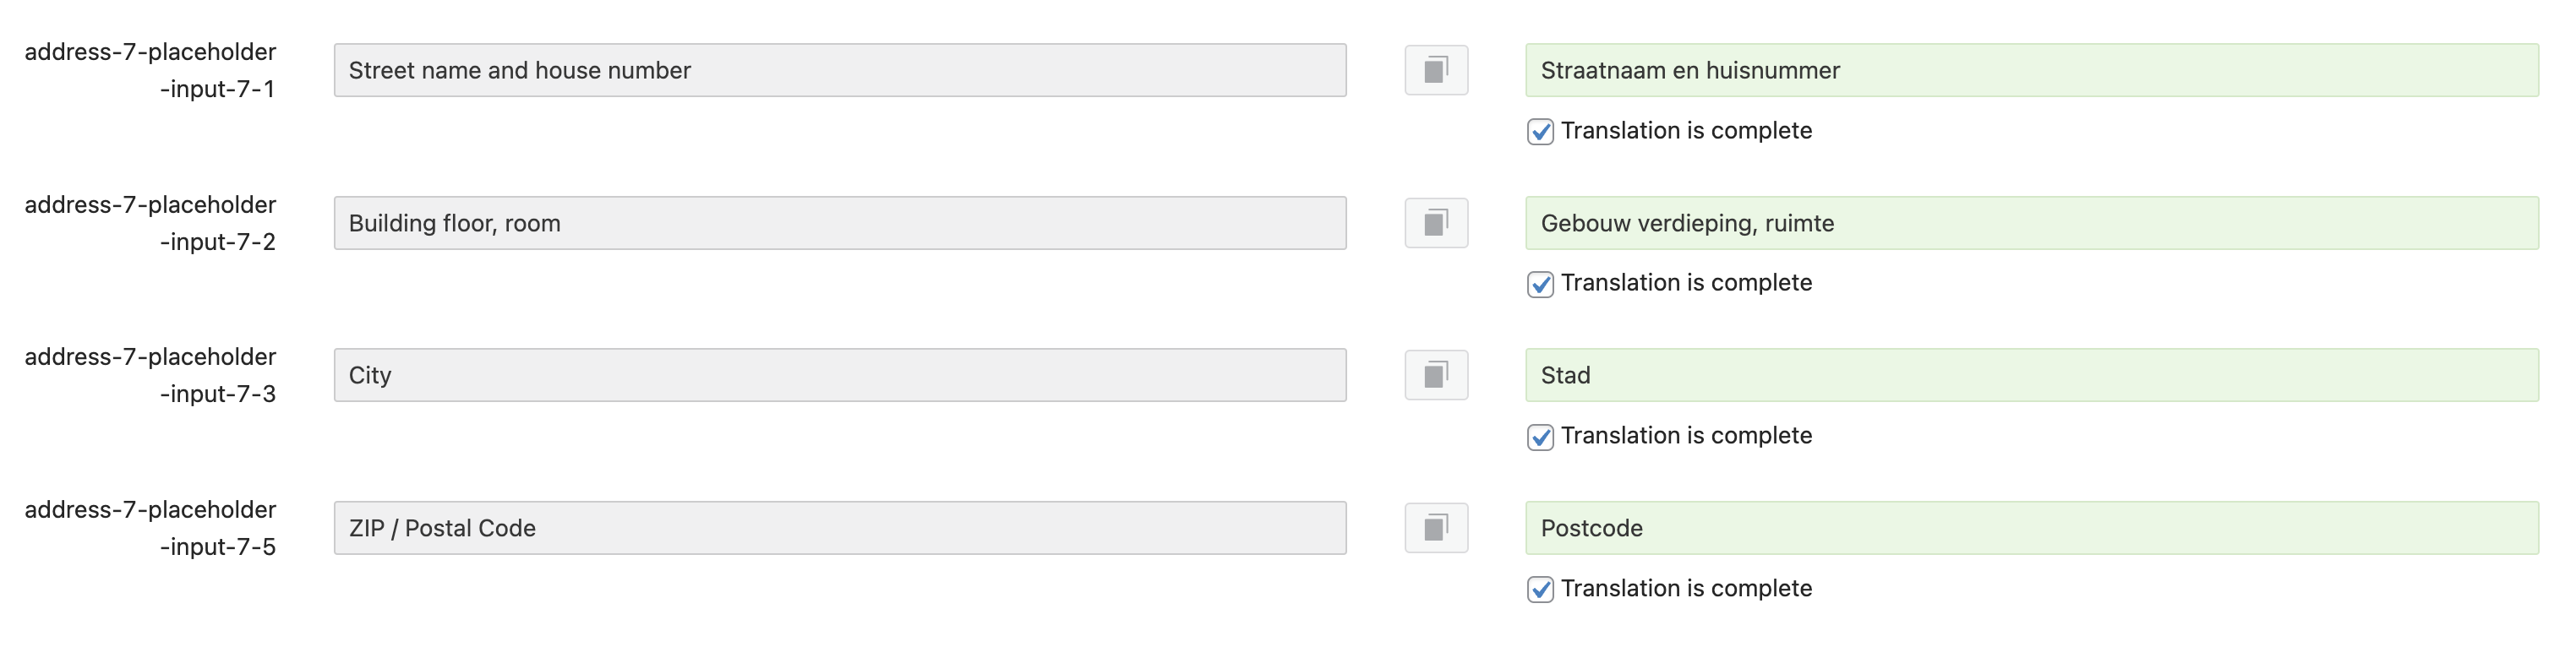Click into the Stad translation field

pos(2032,375)
